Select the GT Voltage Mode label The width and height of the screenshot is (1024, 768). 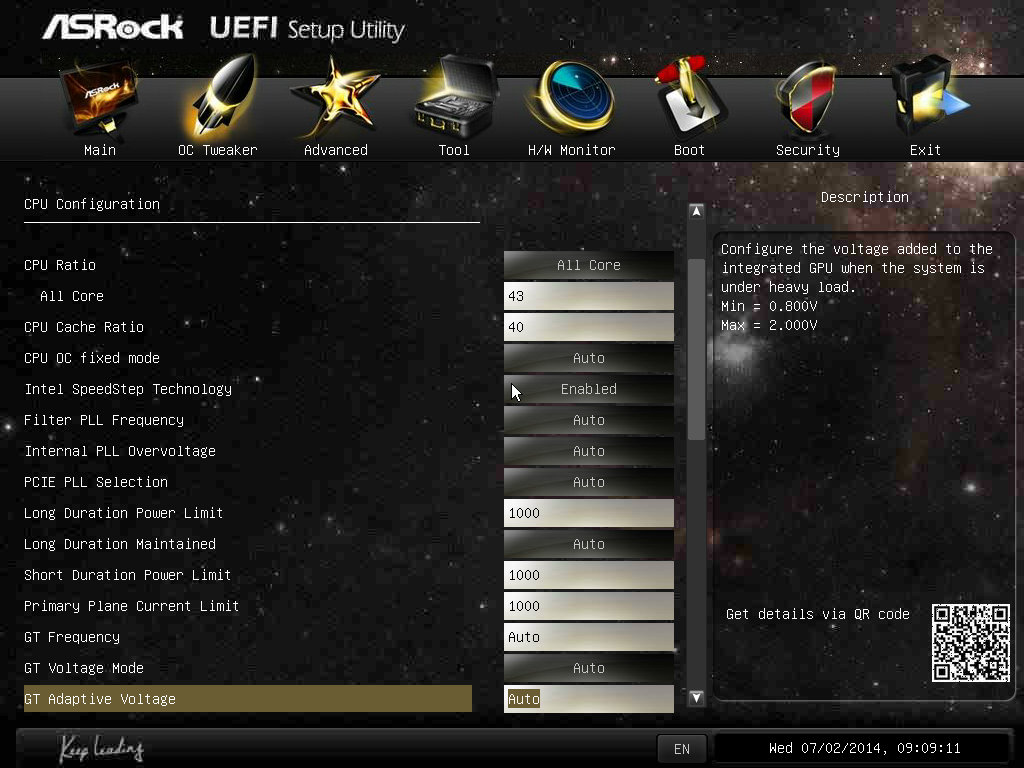tap(84, 668)
